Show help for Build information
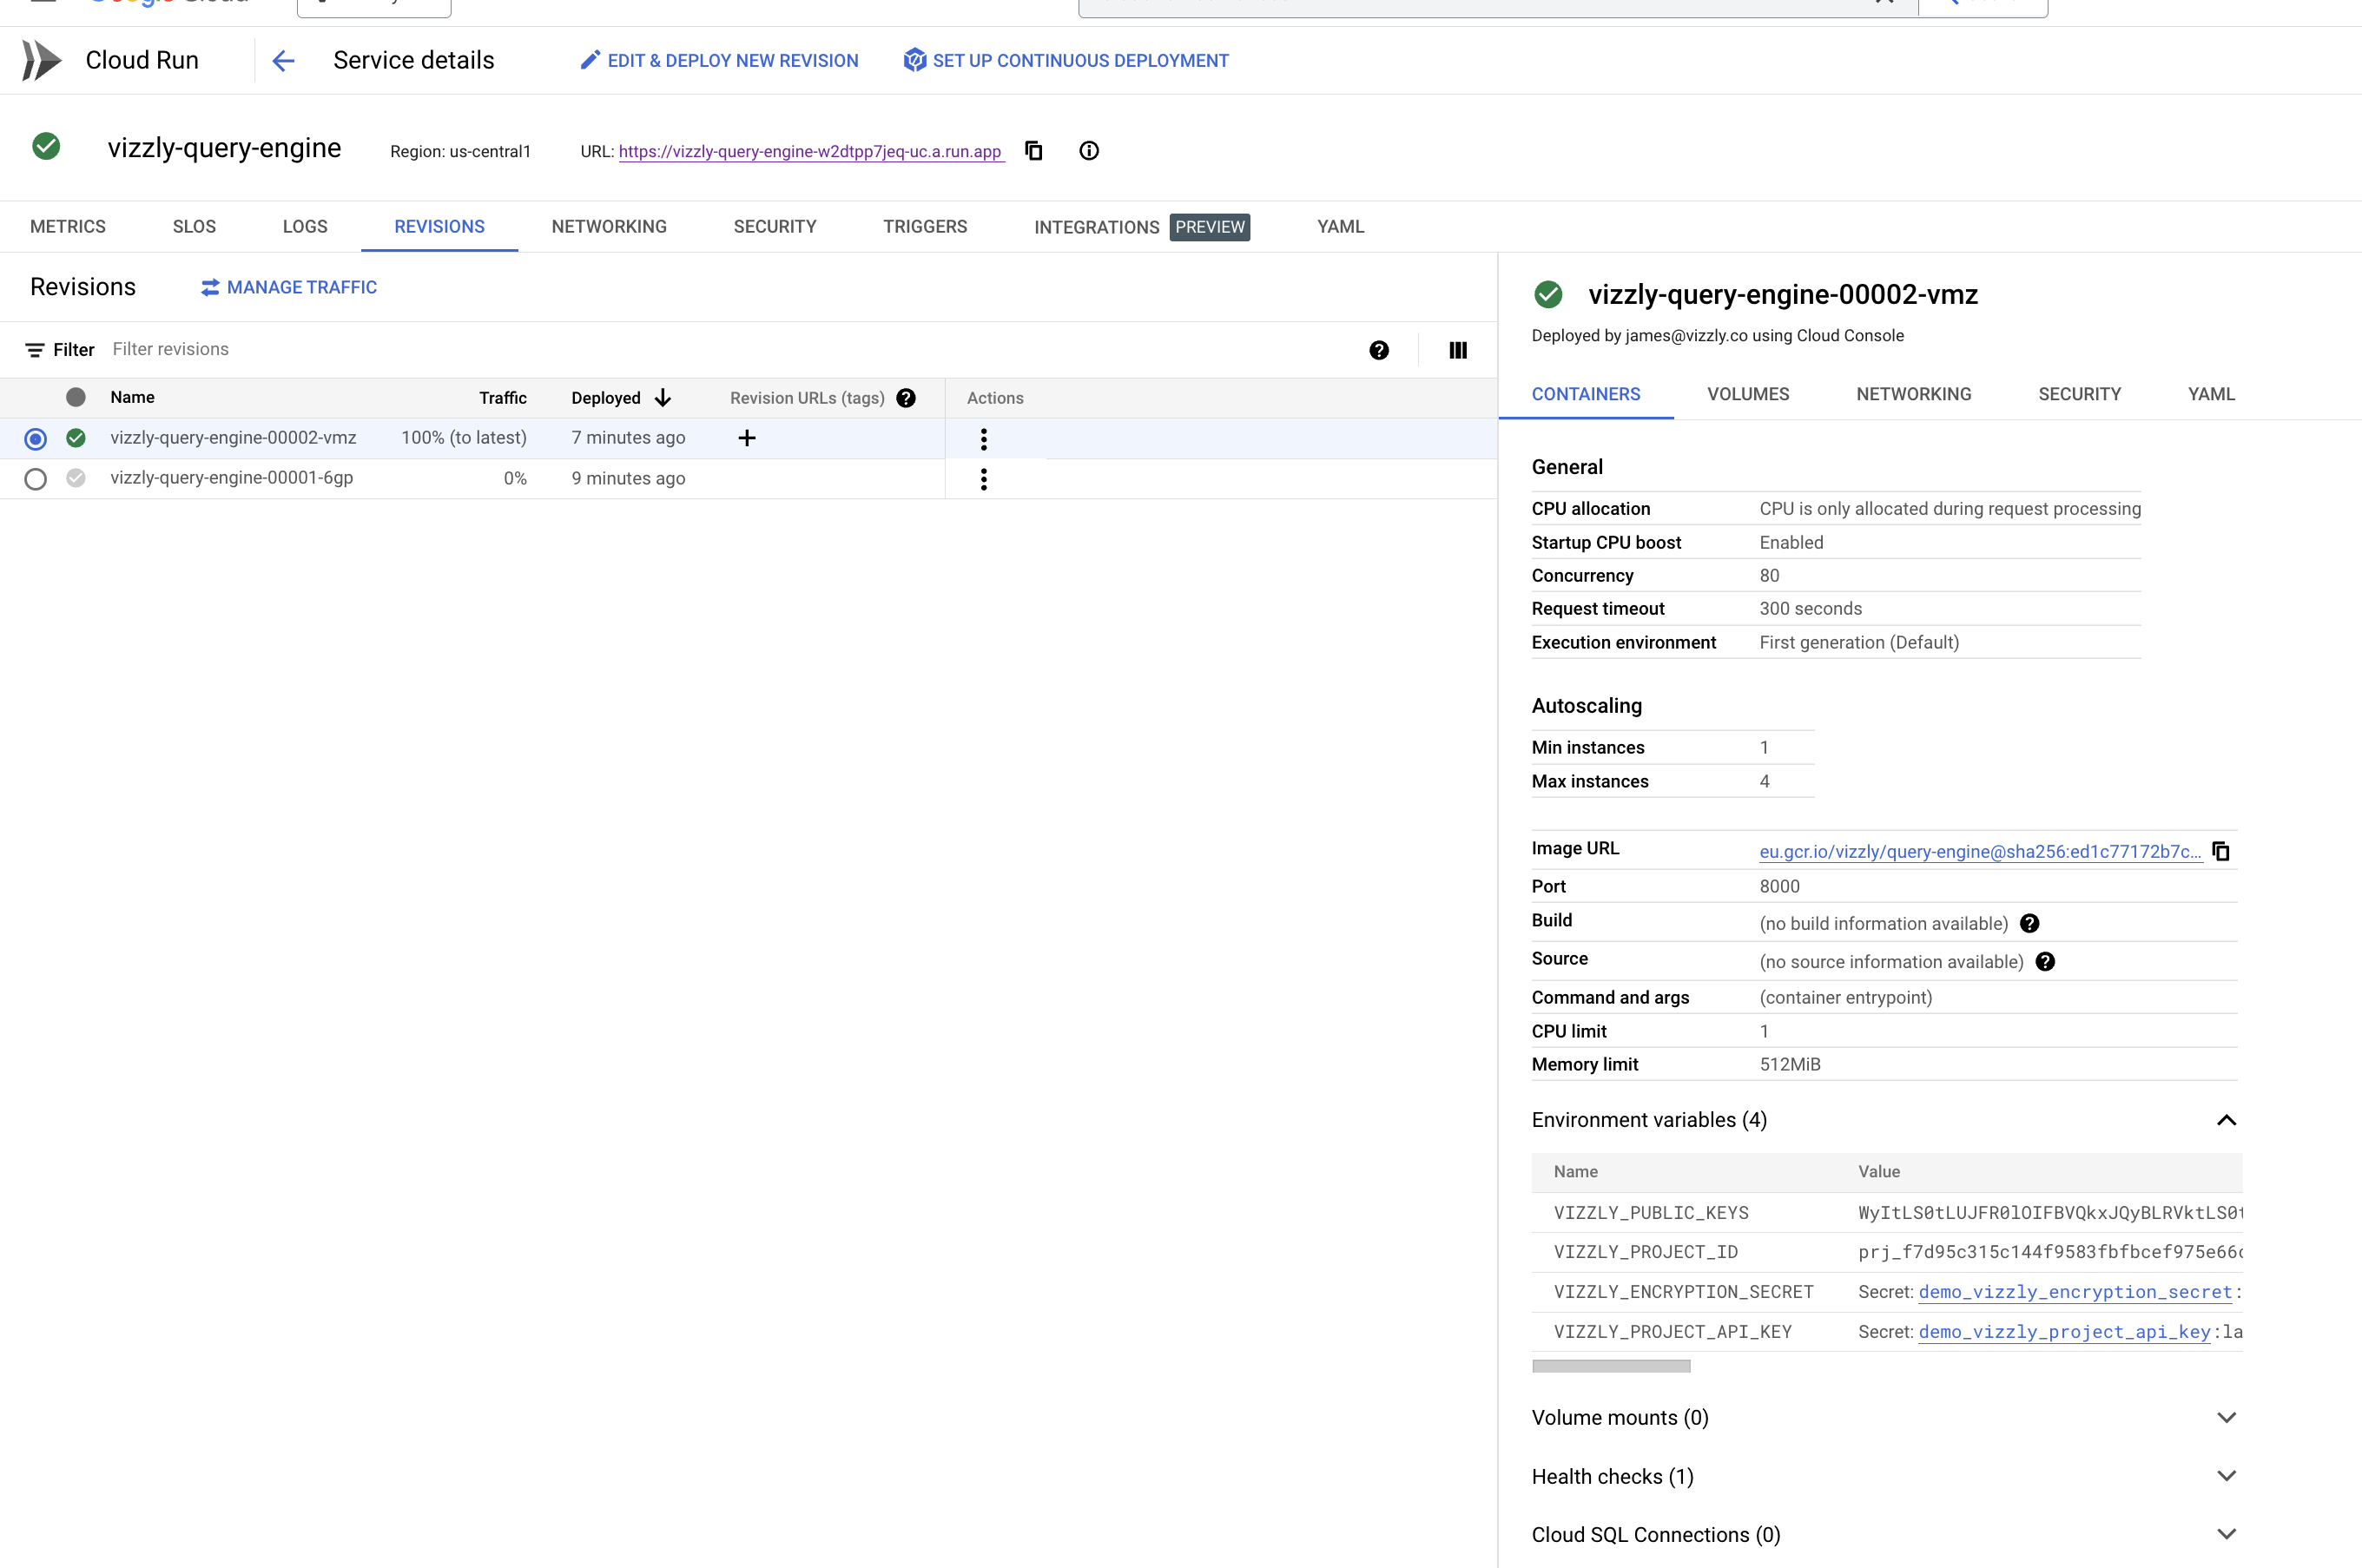 pos(2029,923)
